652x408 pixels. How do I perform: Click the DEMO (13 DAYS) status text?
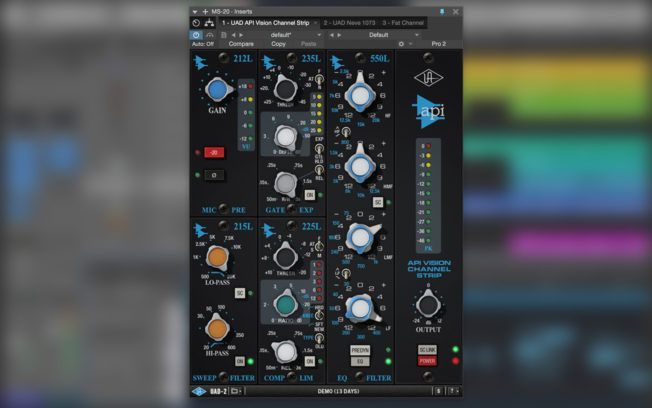[x=338, y=391]
